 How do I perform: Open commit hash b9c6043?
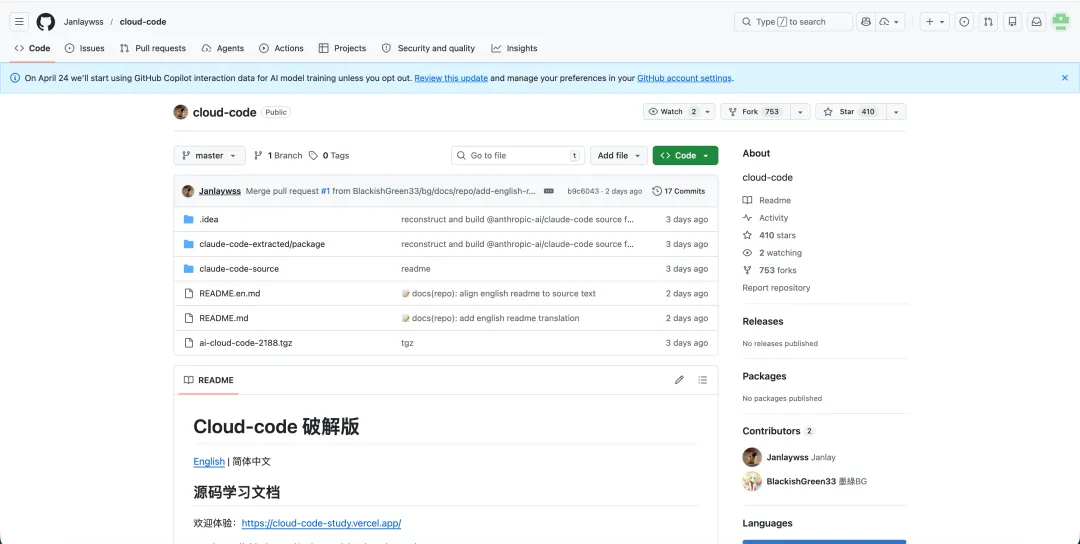(x=582, y=191)
